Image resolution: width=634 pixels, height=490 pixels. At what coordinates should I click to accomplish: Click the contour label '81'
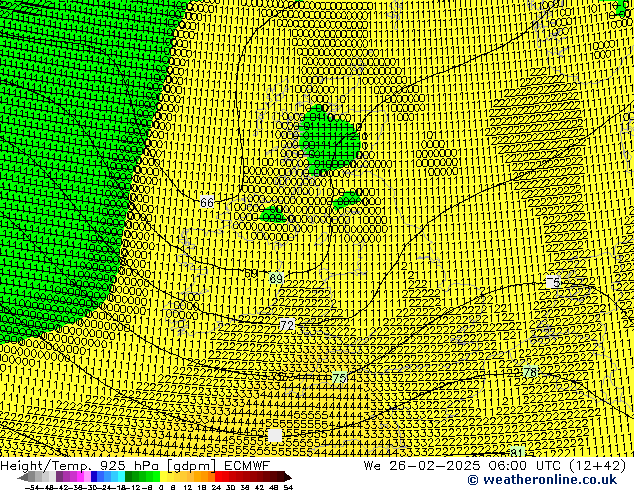coord(517,452)
